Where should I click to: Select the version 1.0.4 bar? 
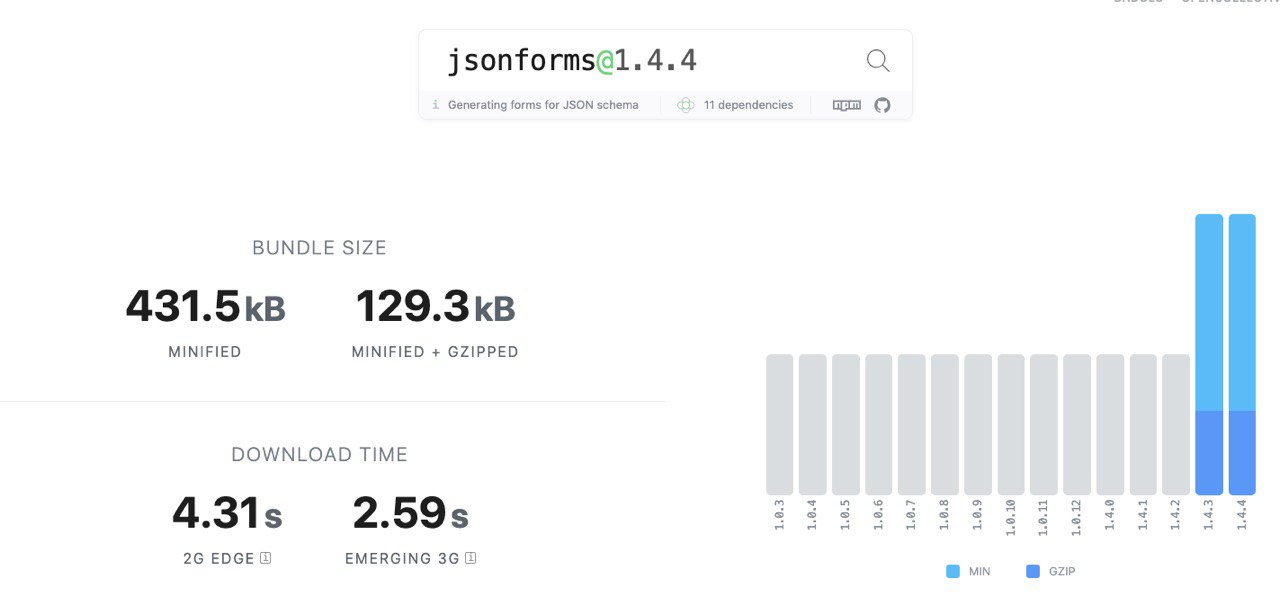pos(813,424)
